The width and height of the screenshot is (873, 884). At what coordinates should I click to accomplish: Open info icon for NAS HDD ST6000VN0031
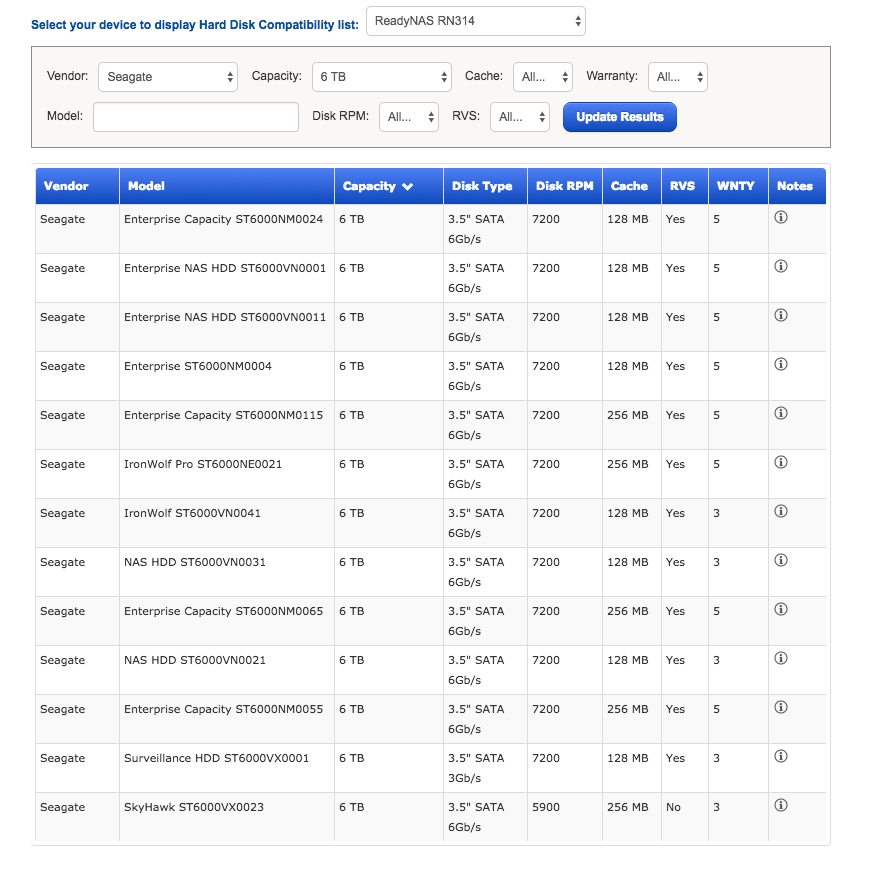pos(781,560)
